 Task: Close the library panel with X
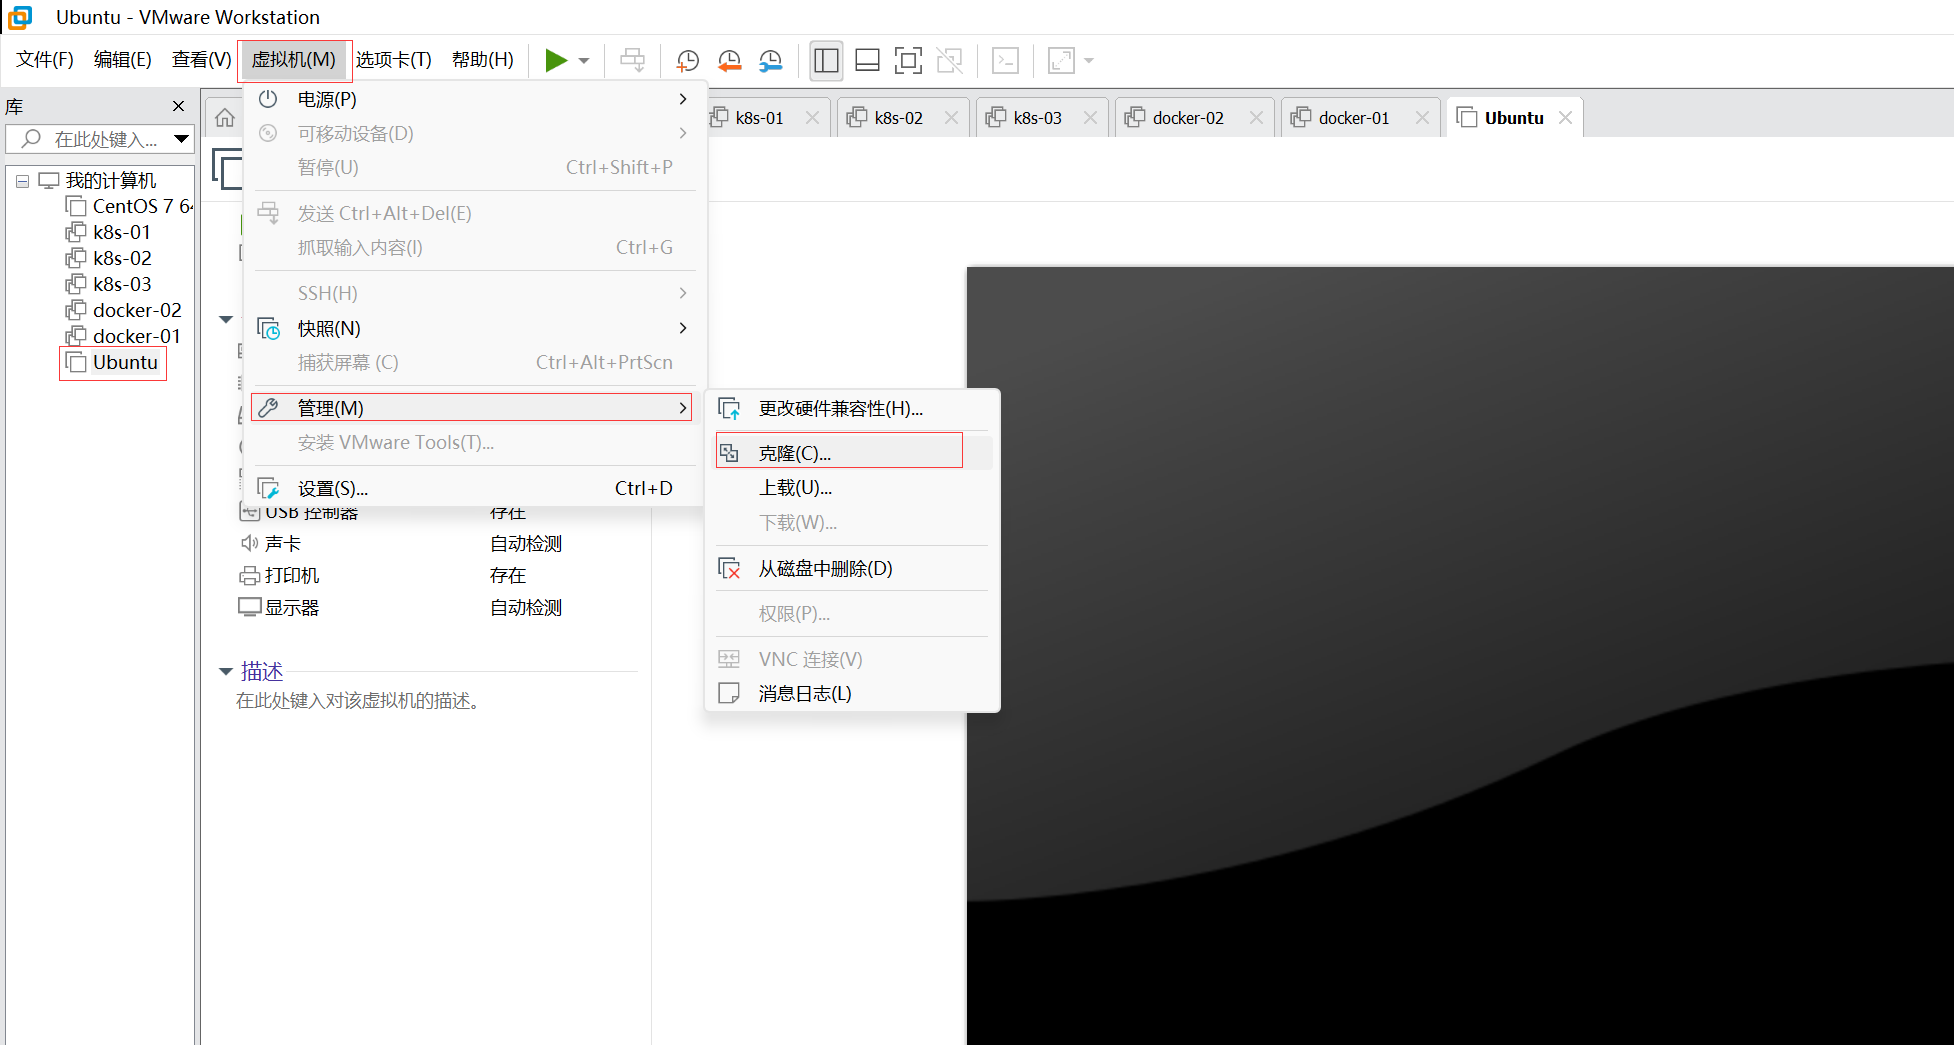pos(179,106)
